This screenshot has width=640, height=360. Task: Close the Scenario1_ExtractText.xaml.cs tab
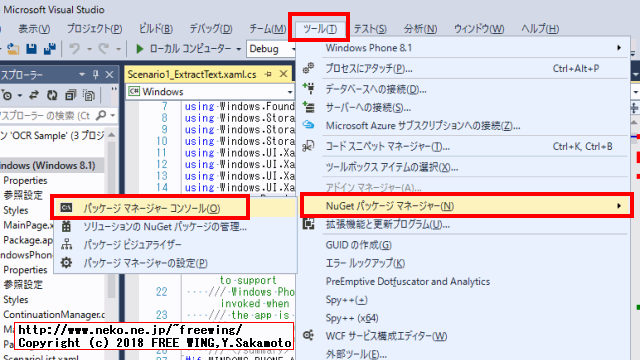[284, 74]
